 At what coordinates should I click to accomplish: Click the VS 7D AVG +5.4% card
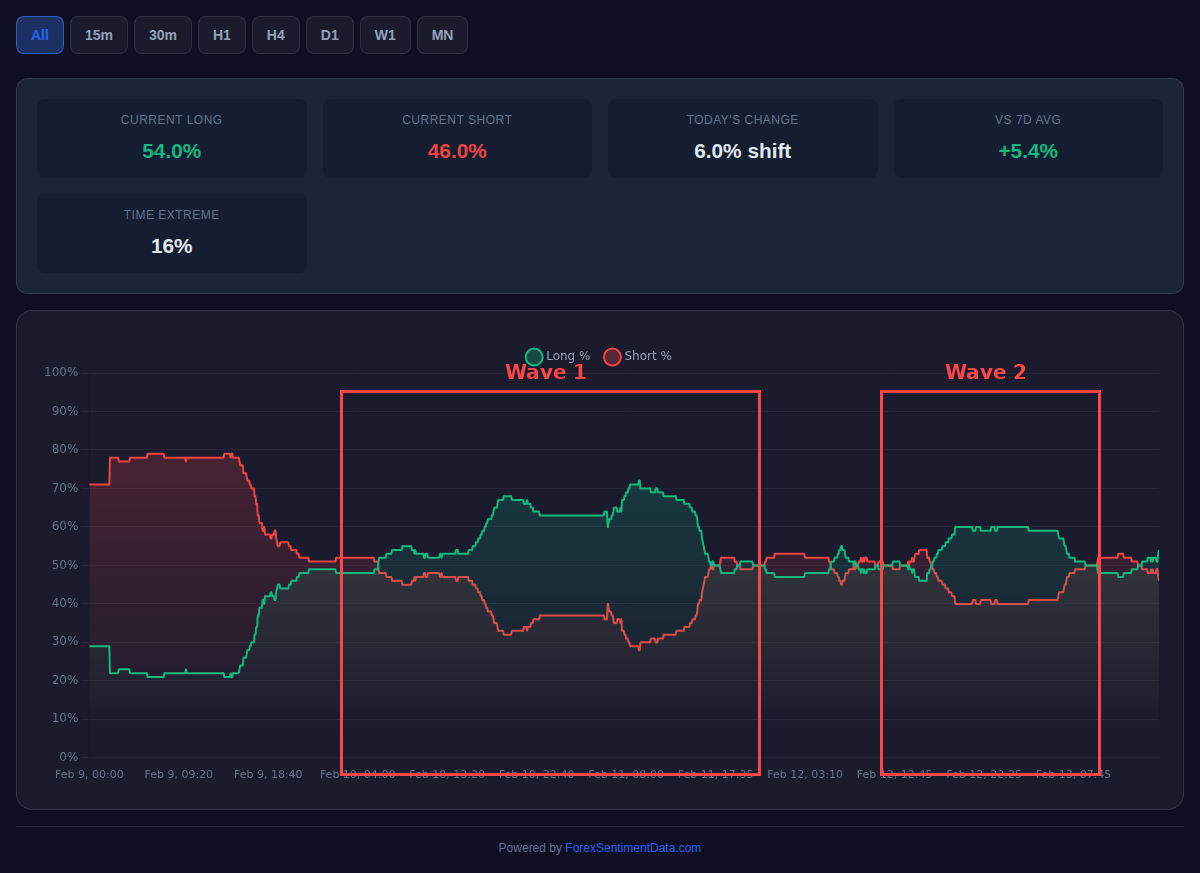tap(1028, 137)
